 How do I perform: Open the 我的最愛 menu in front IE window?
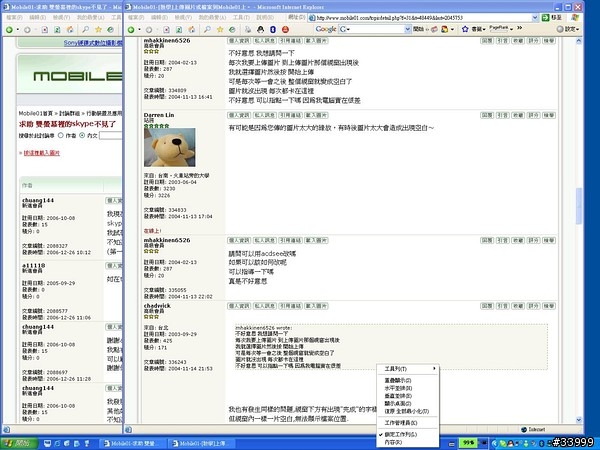[x=212, y=18]
